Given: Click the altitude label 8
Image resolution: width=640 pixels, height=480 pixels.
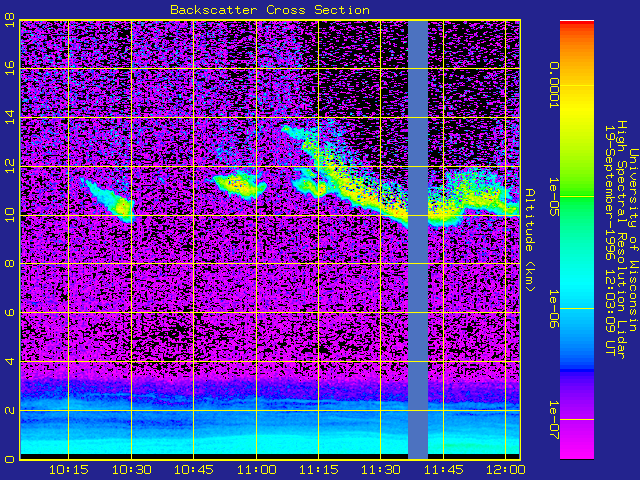Looking at the screenshot, I should [x=9, y=263].
